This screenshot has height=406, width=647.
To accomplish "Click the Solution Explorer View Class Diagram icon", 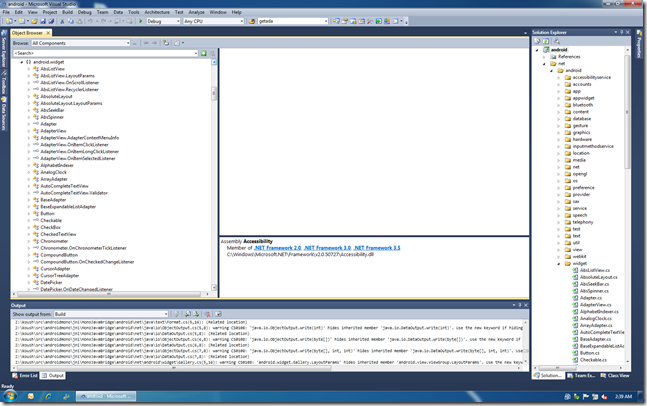I will (x=557, y=41).
